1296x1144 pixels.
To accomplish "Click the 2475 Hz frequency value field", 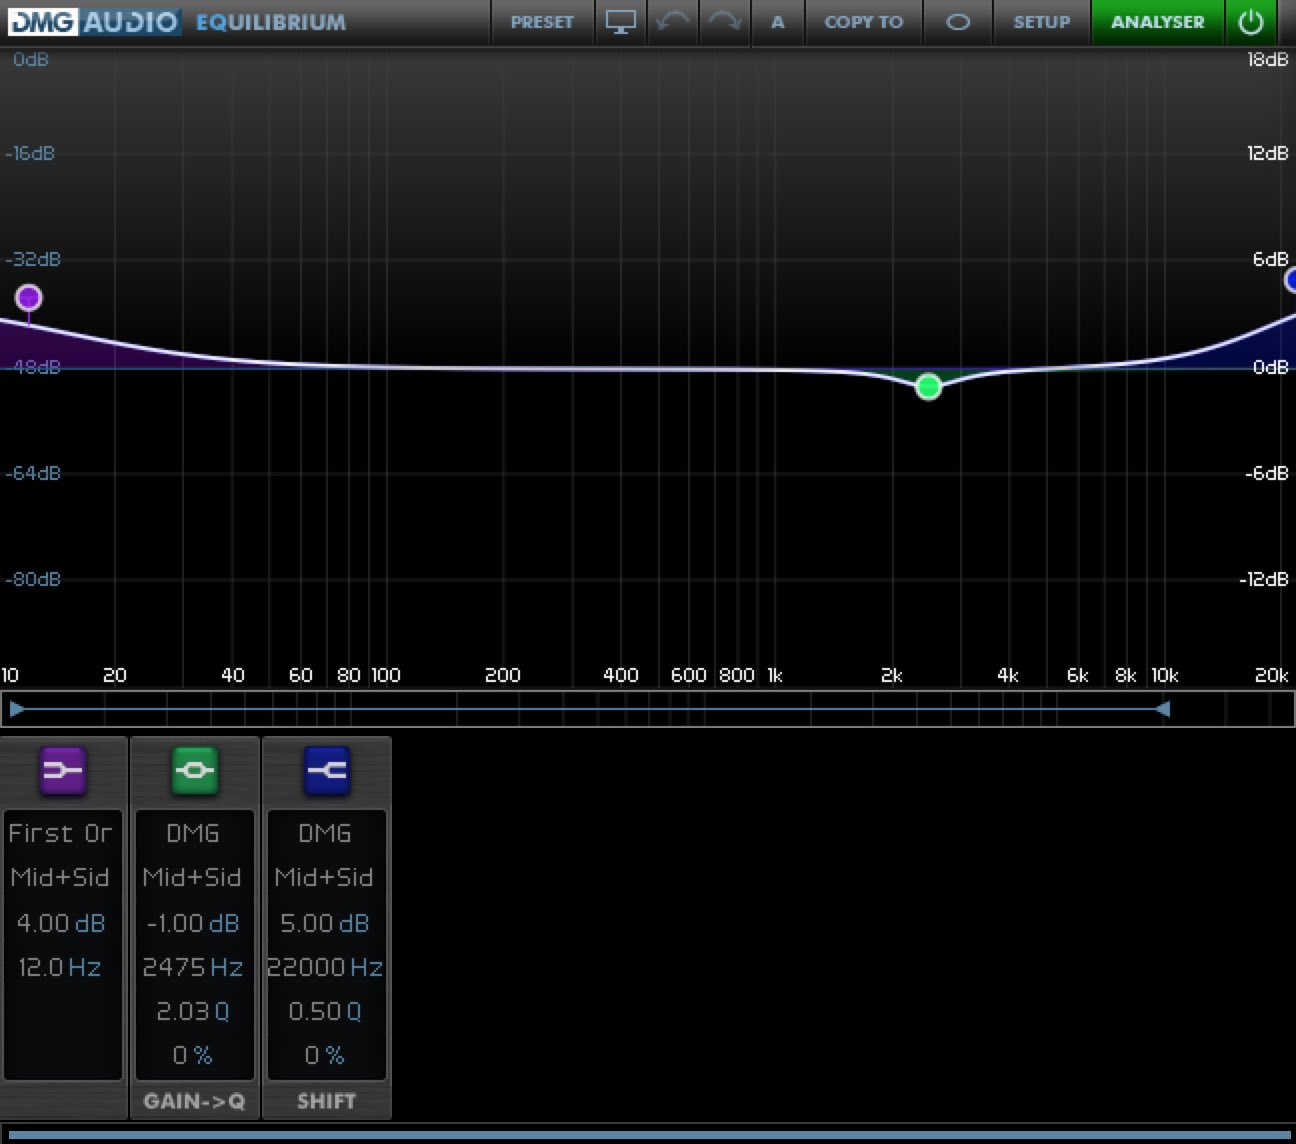I will [x=192, y=967].
